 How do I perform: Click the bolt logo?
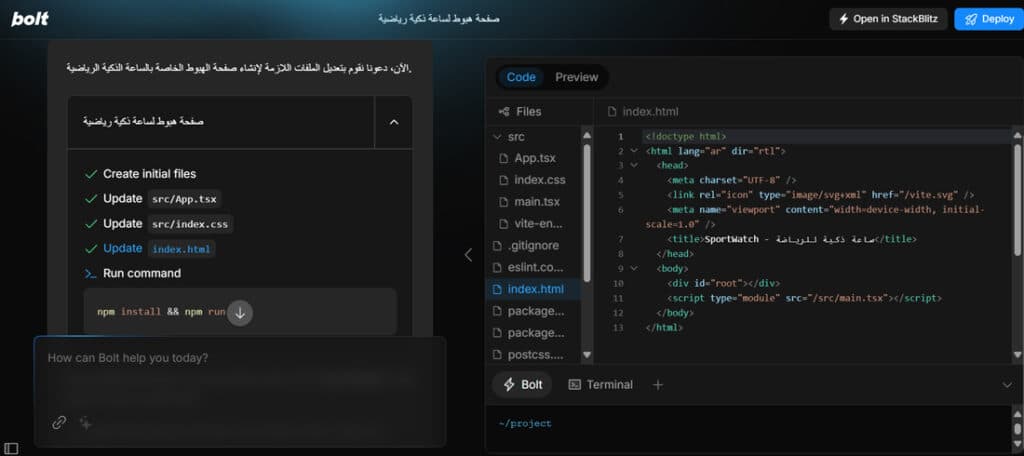click(x=30, y=19)
